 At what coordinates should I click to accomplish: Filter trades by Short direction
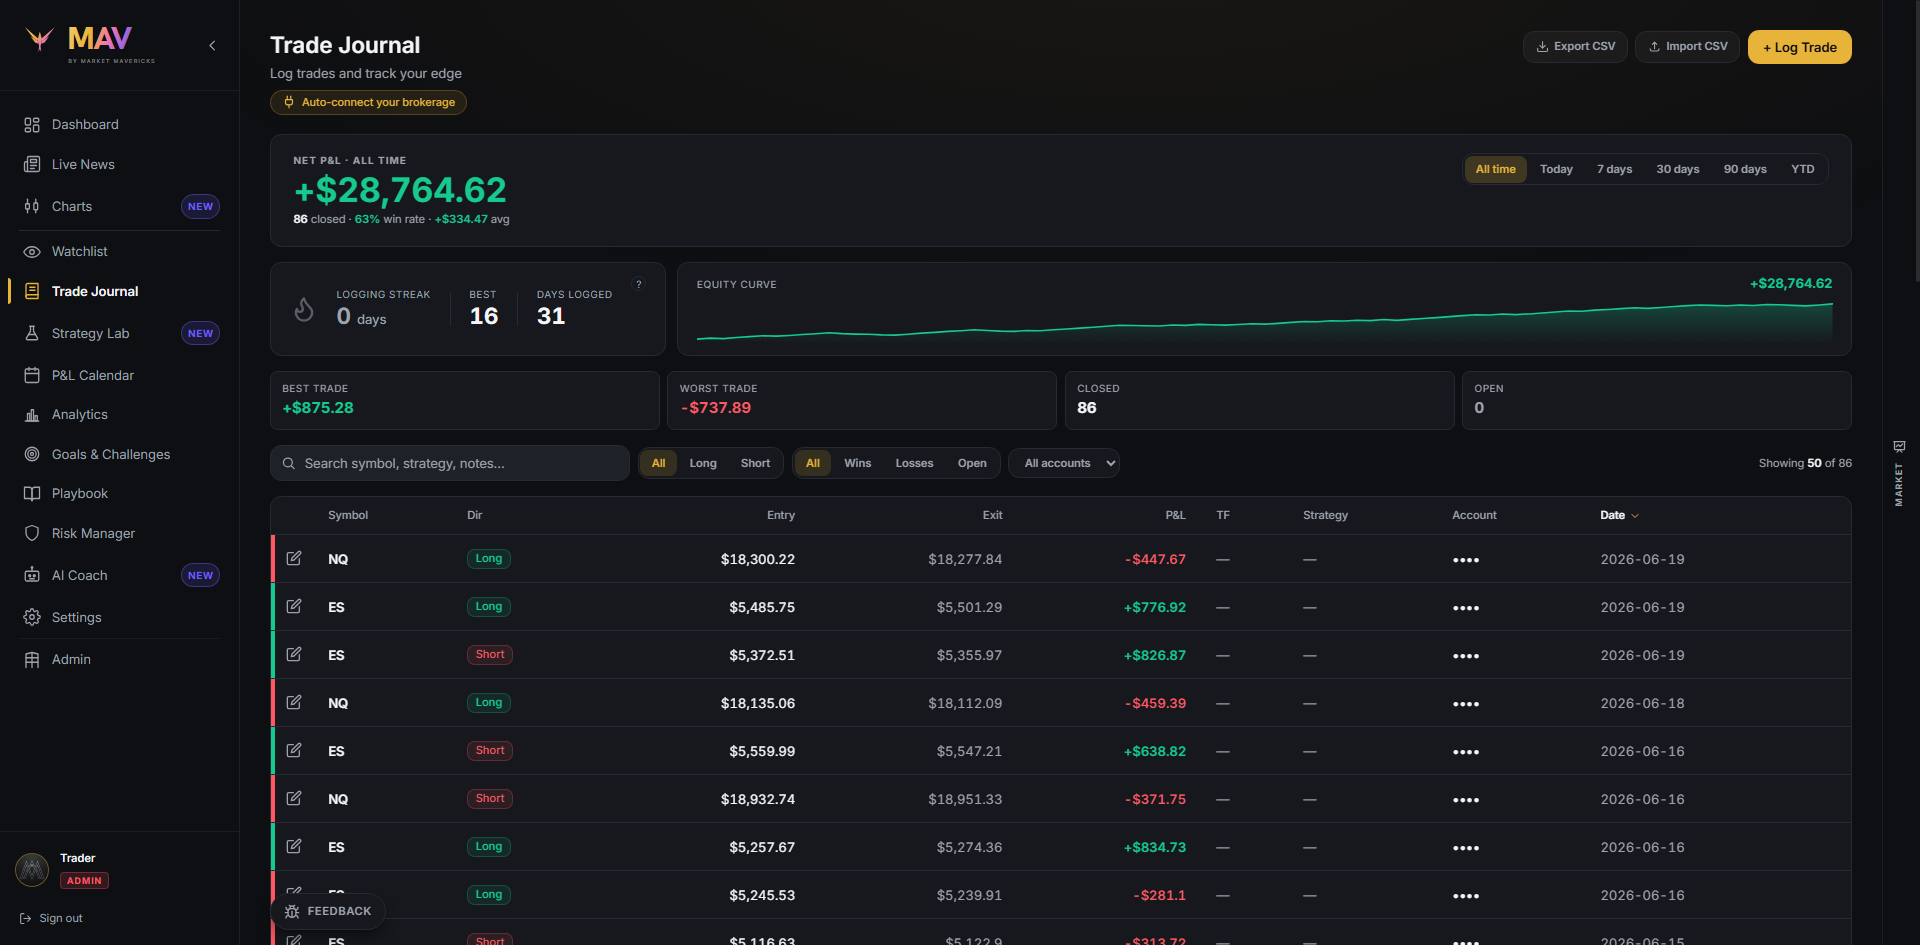(x=755, y=463)
